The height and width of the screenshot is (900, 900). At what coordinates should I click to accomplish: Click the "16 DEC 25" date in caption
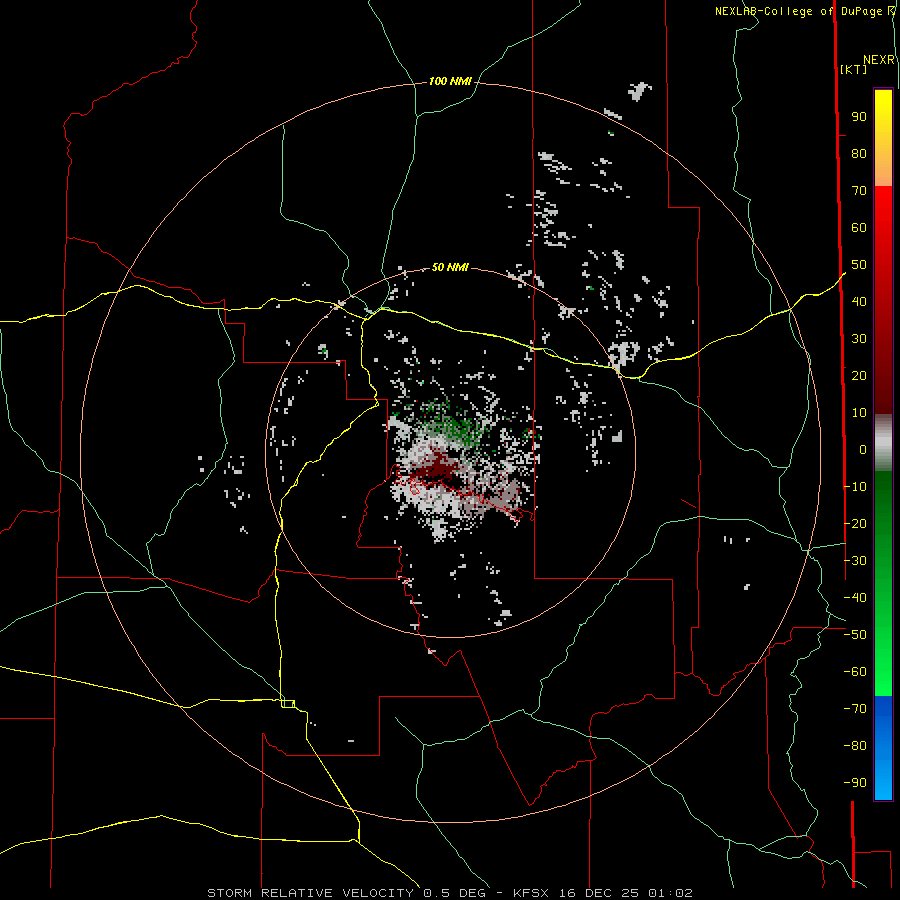pyautogui.click(x=599, y=893)
